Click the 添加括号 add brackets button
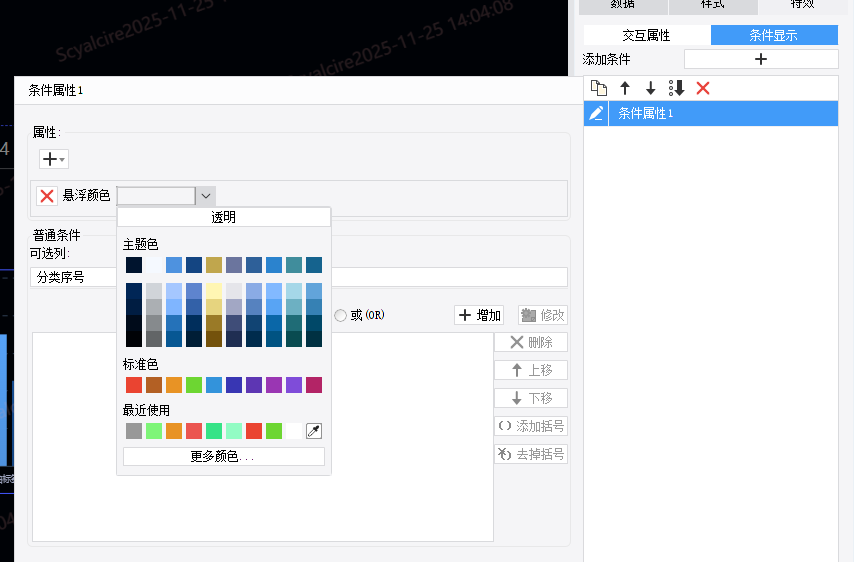 (531, 426)
